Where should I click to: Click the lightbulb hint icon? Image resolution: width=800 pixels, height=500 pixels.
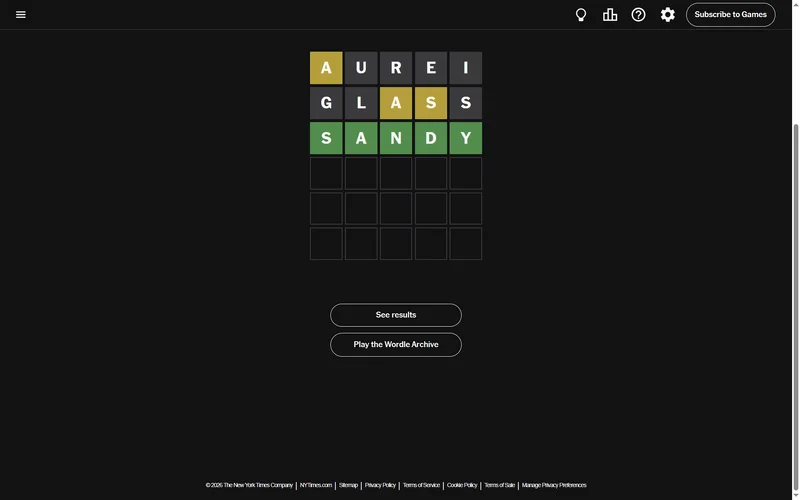coord(581,15)
